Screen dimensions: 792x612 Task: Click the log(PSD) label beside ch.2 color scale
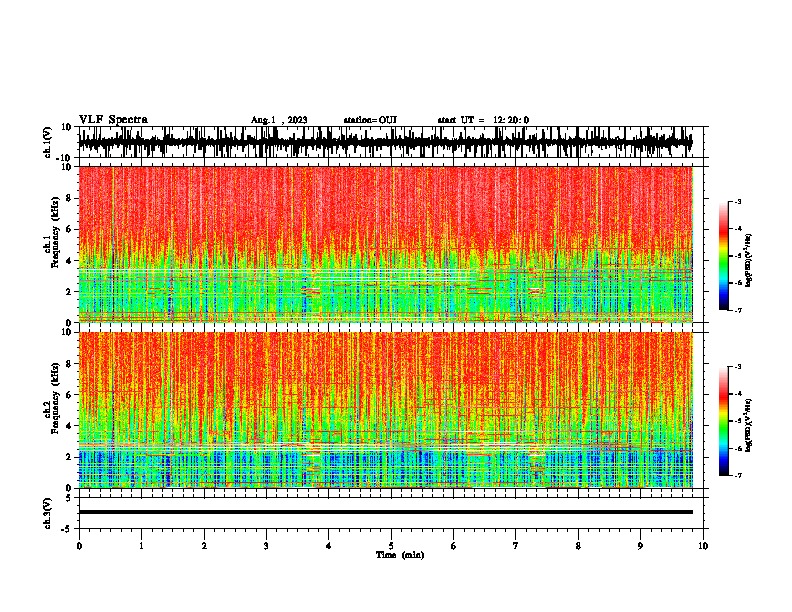coord(748,425)
